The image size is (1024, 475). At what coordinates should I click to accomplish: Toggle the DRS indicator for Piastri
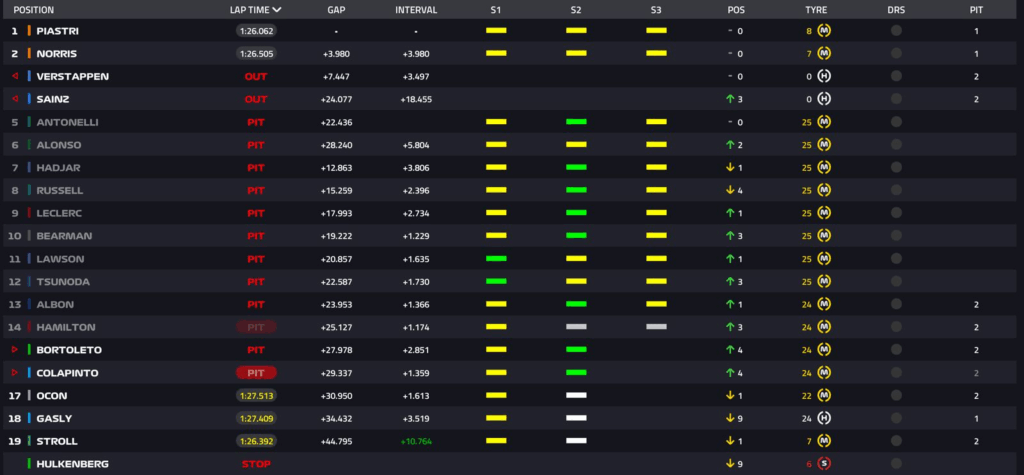pos(896,31)
